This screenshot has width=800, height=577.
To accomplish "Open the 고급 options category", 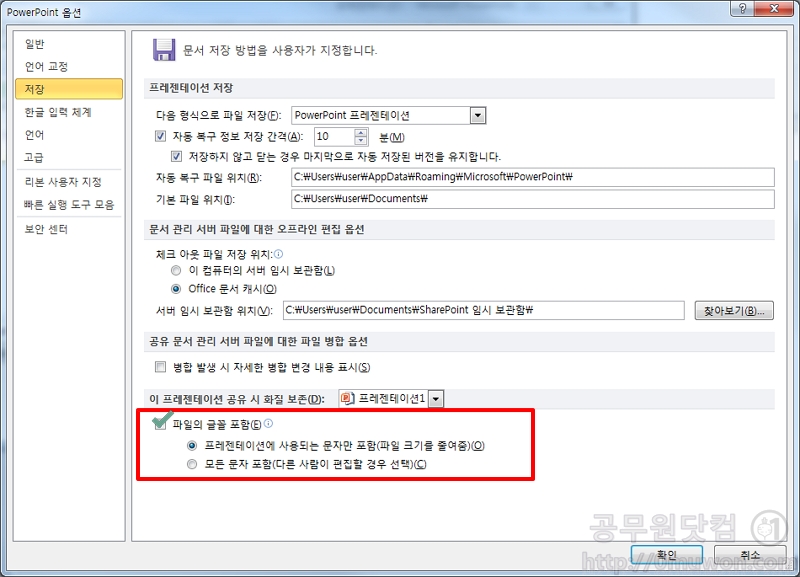I will pyautogui.click(x=34, y=157).
